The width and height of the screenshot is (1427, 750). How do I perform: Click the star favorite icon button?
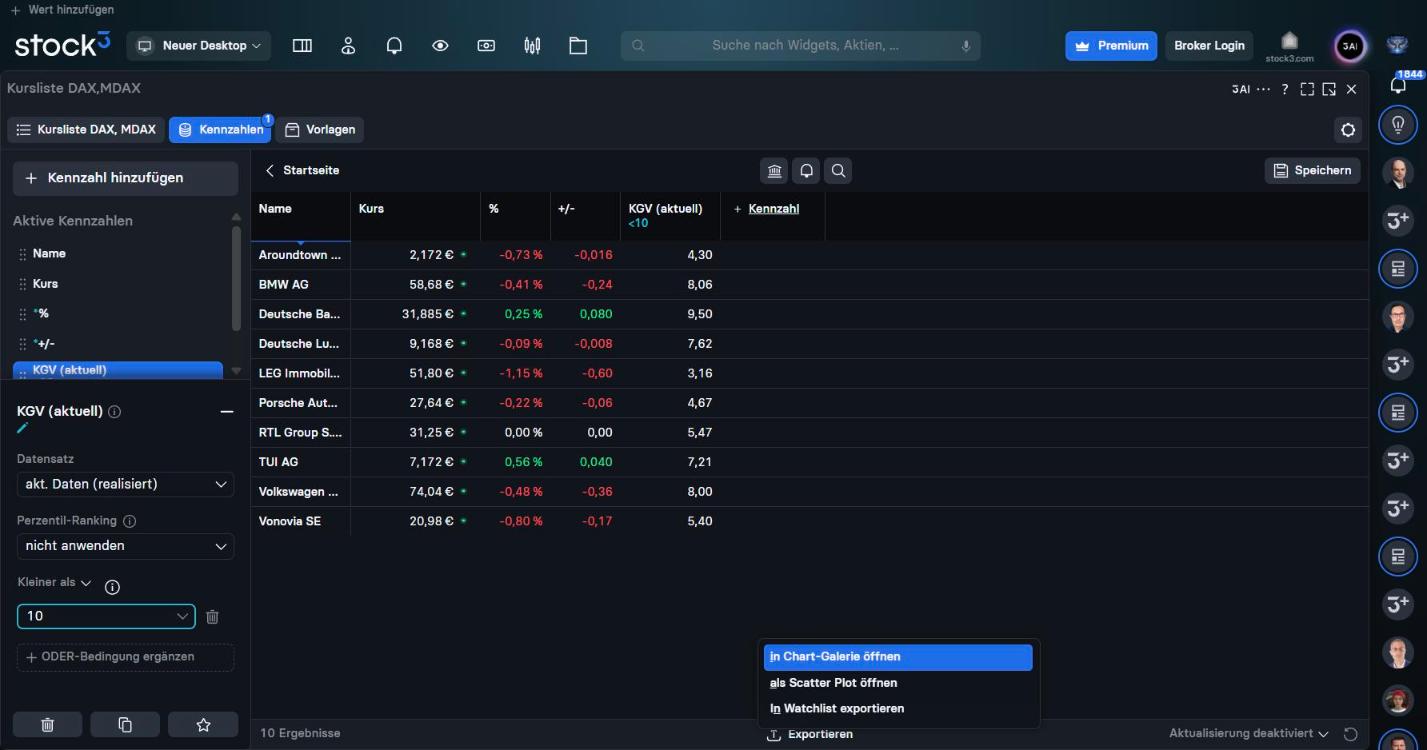coord(203,725)
